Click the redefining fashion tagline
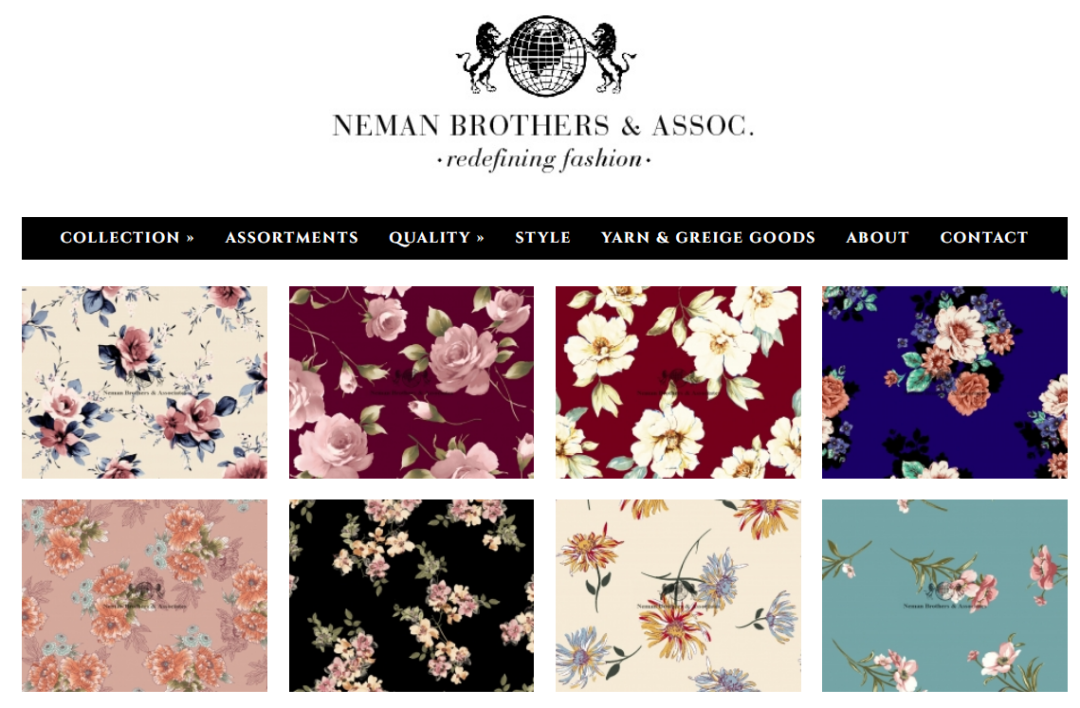This screenshot has width=1080, height=708. (543, 160)
